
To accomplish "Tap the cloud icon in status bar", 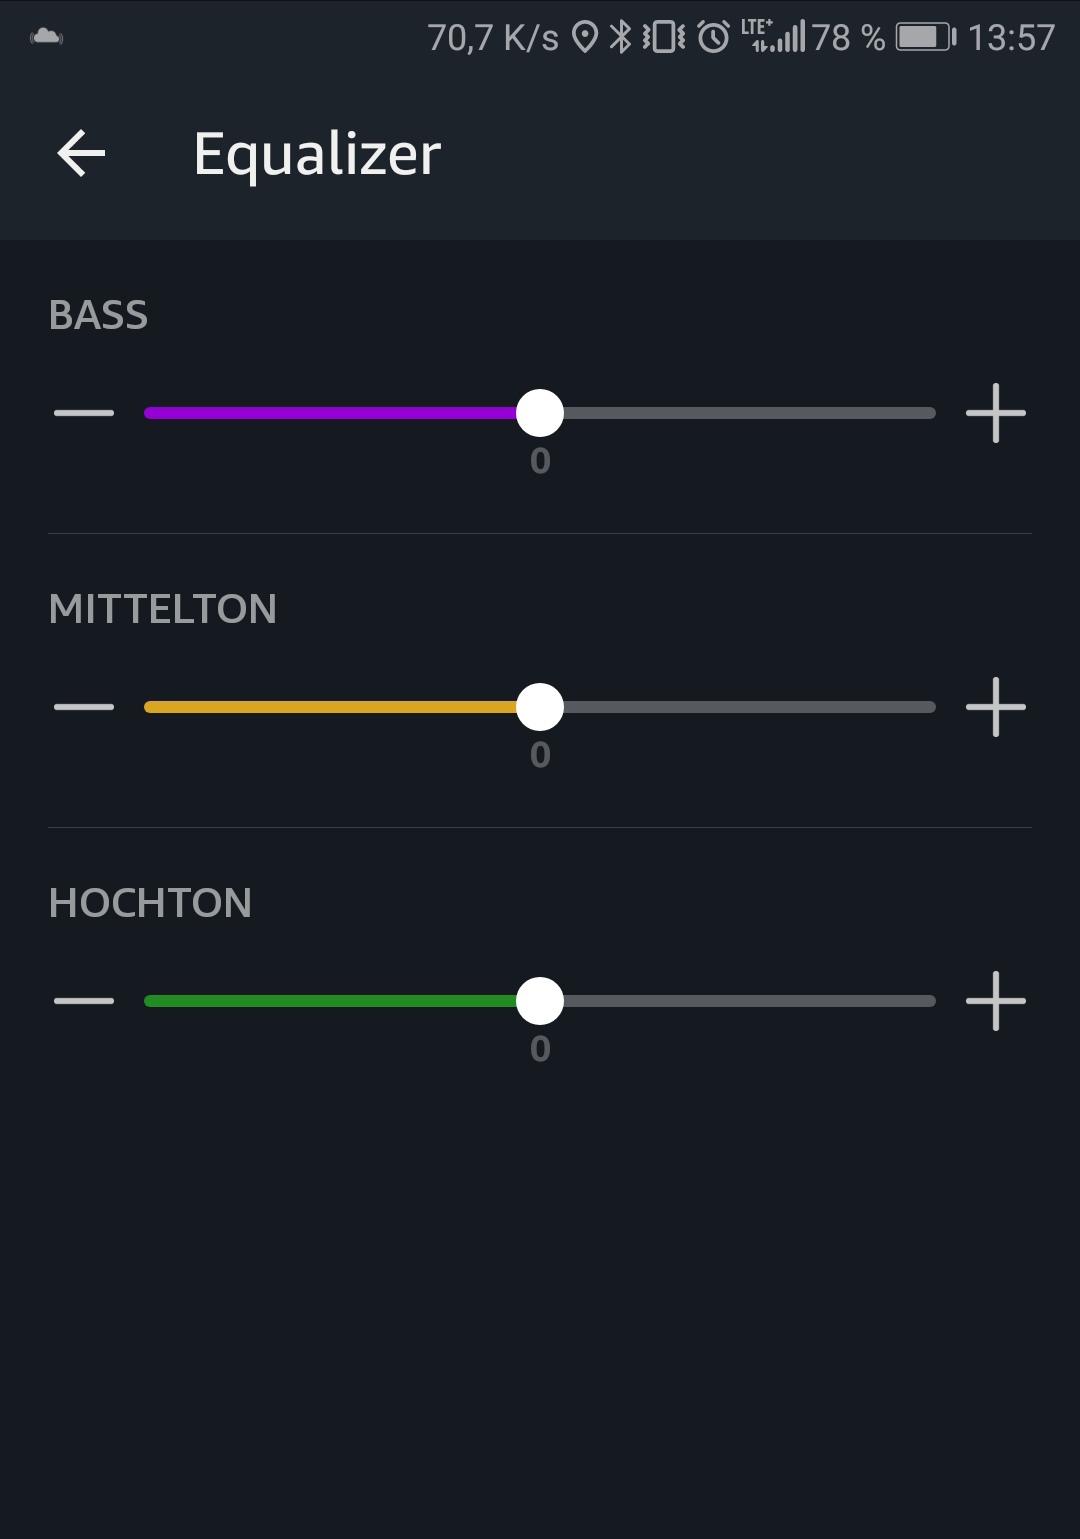I will [47, 38].
